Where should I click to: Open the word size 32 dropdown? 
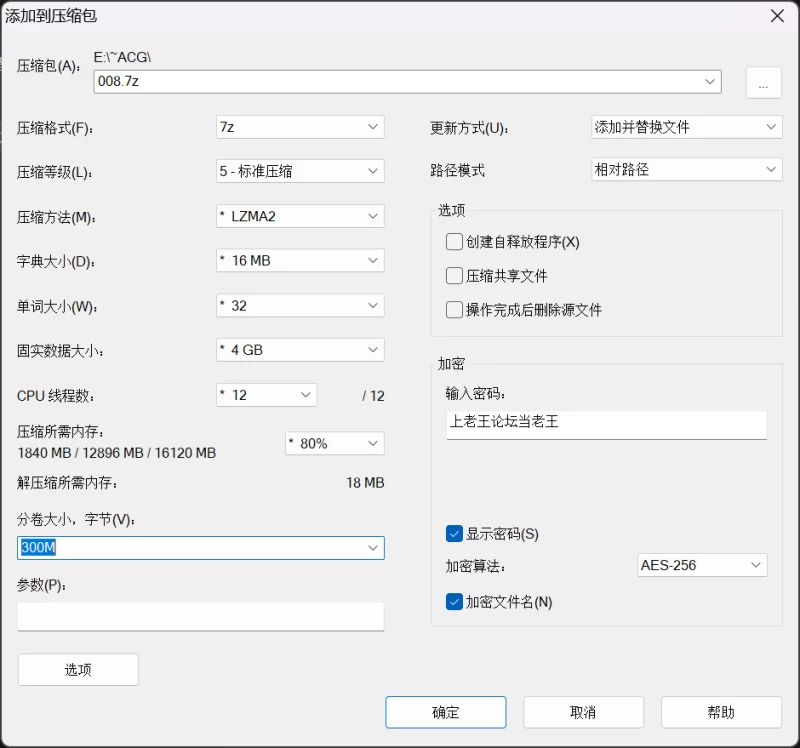point(300,306)
